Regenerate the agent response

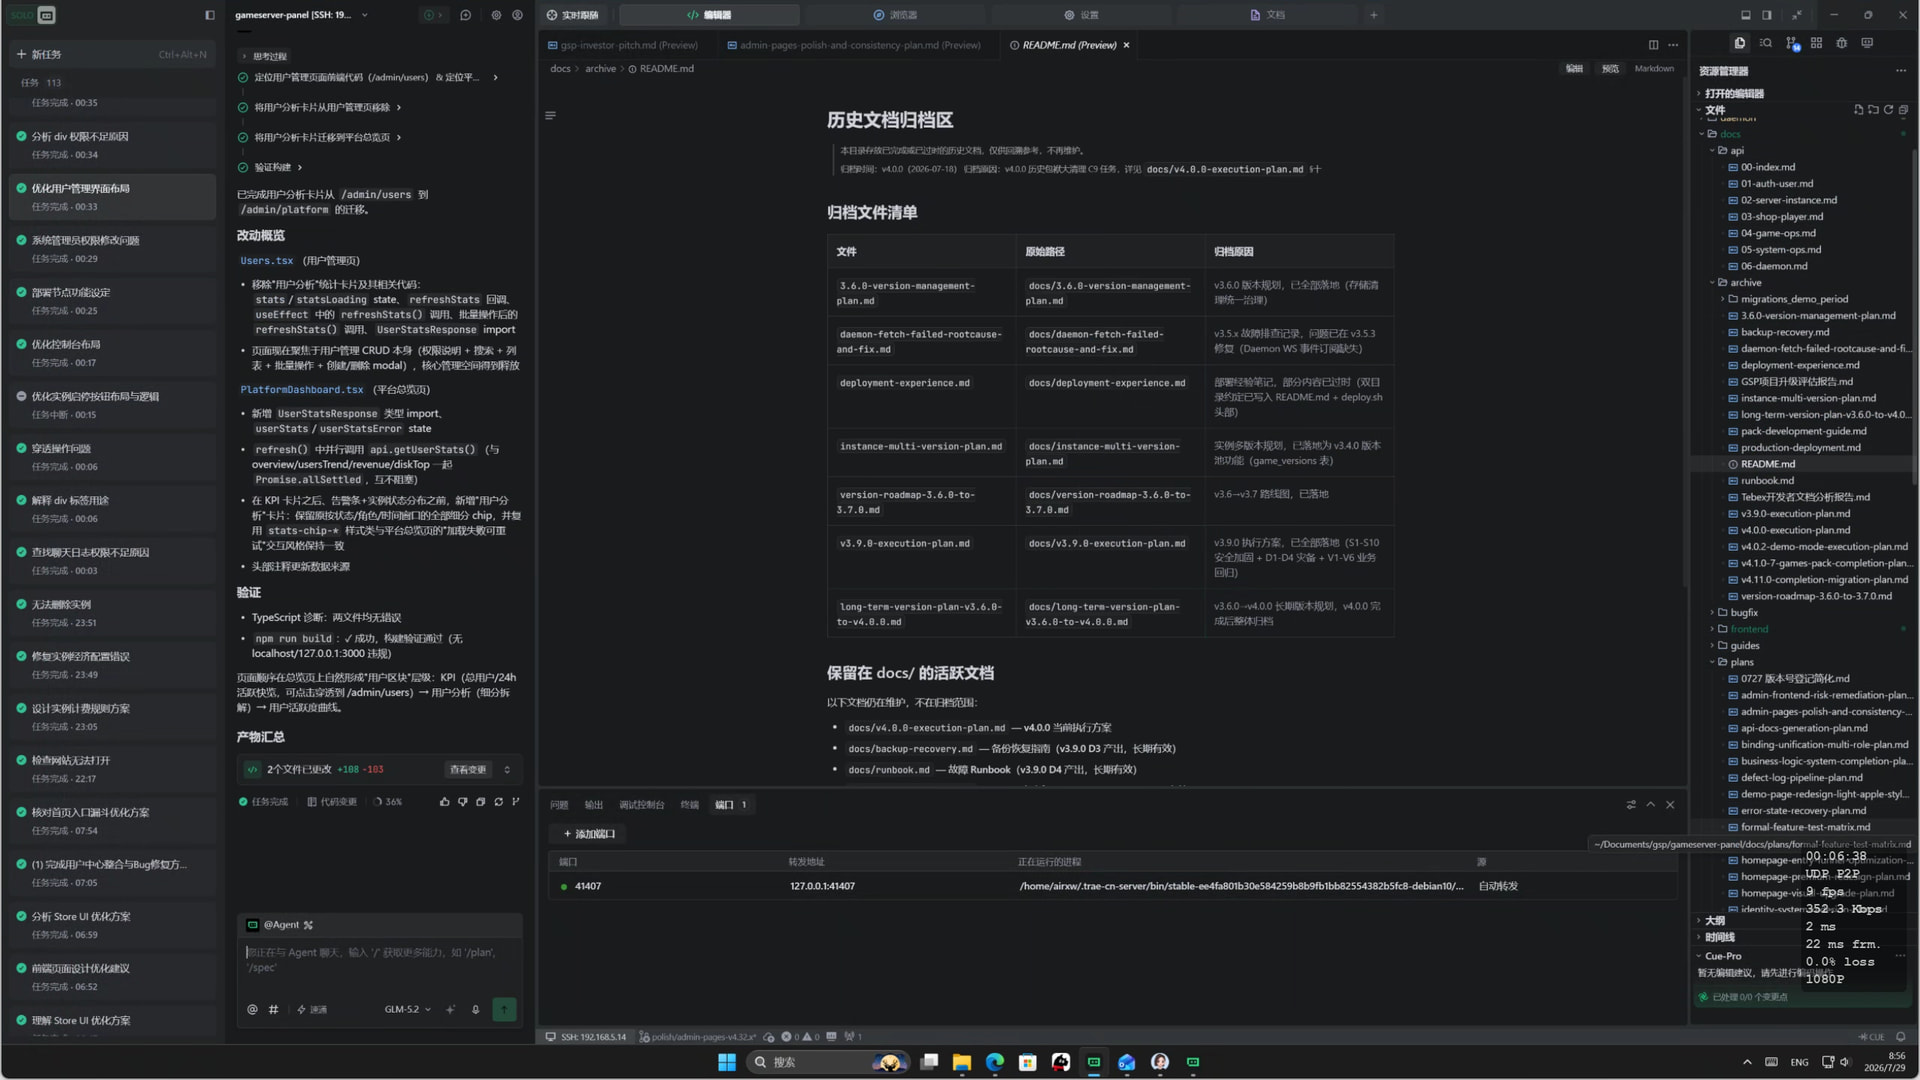[498, 802]
